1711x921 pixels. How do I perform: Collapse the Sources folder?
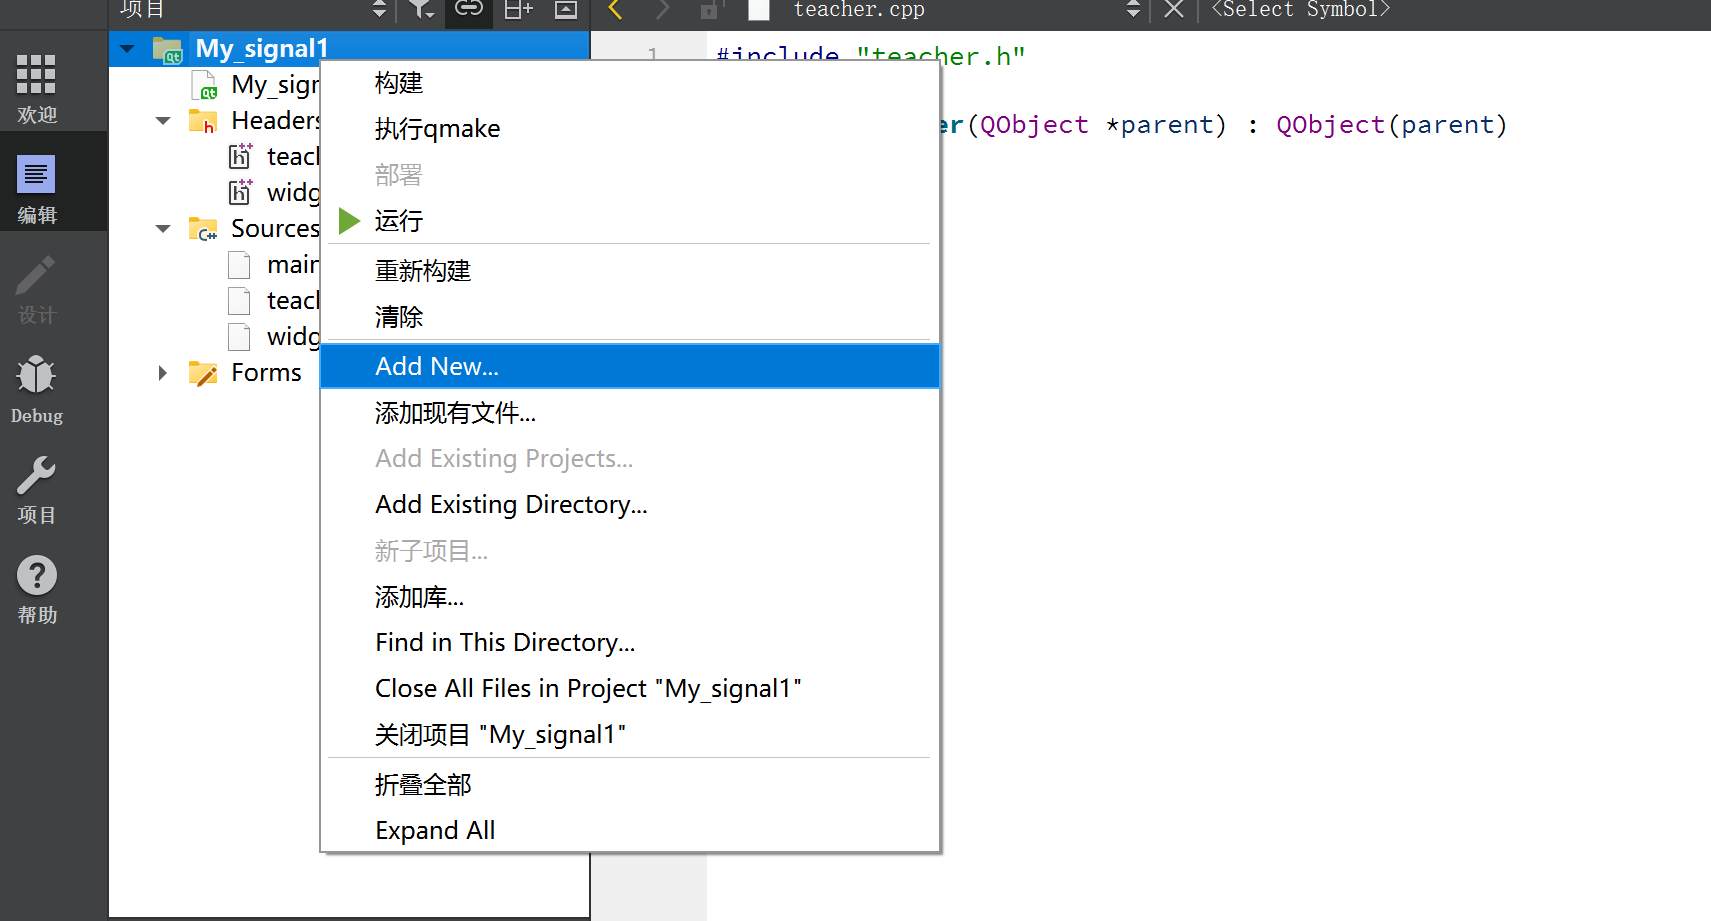click(163, 229)
